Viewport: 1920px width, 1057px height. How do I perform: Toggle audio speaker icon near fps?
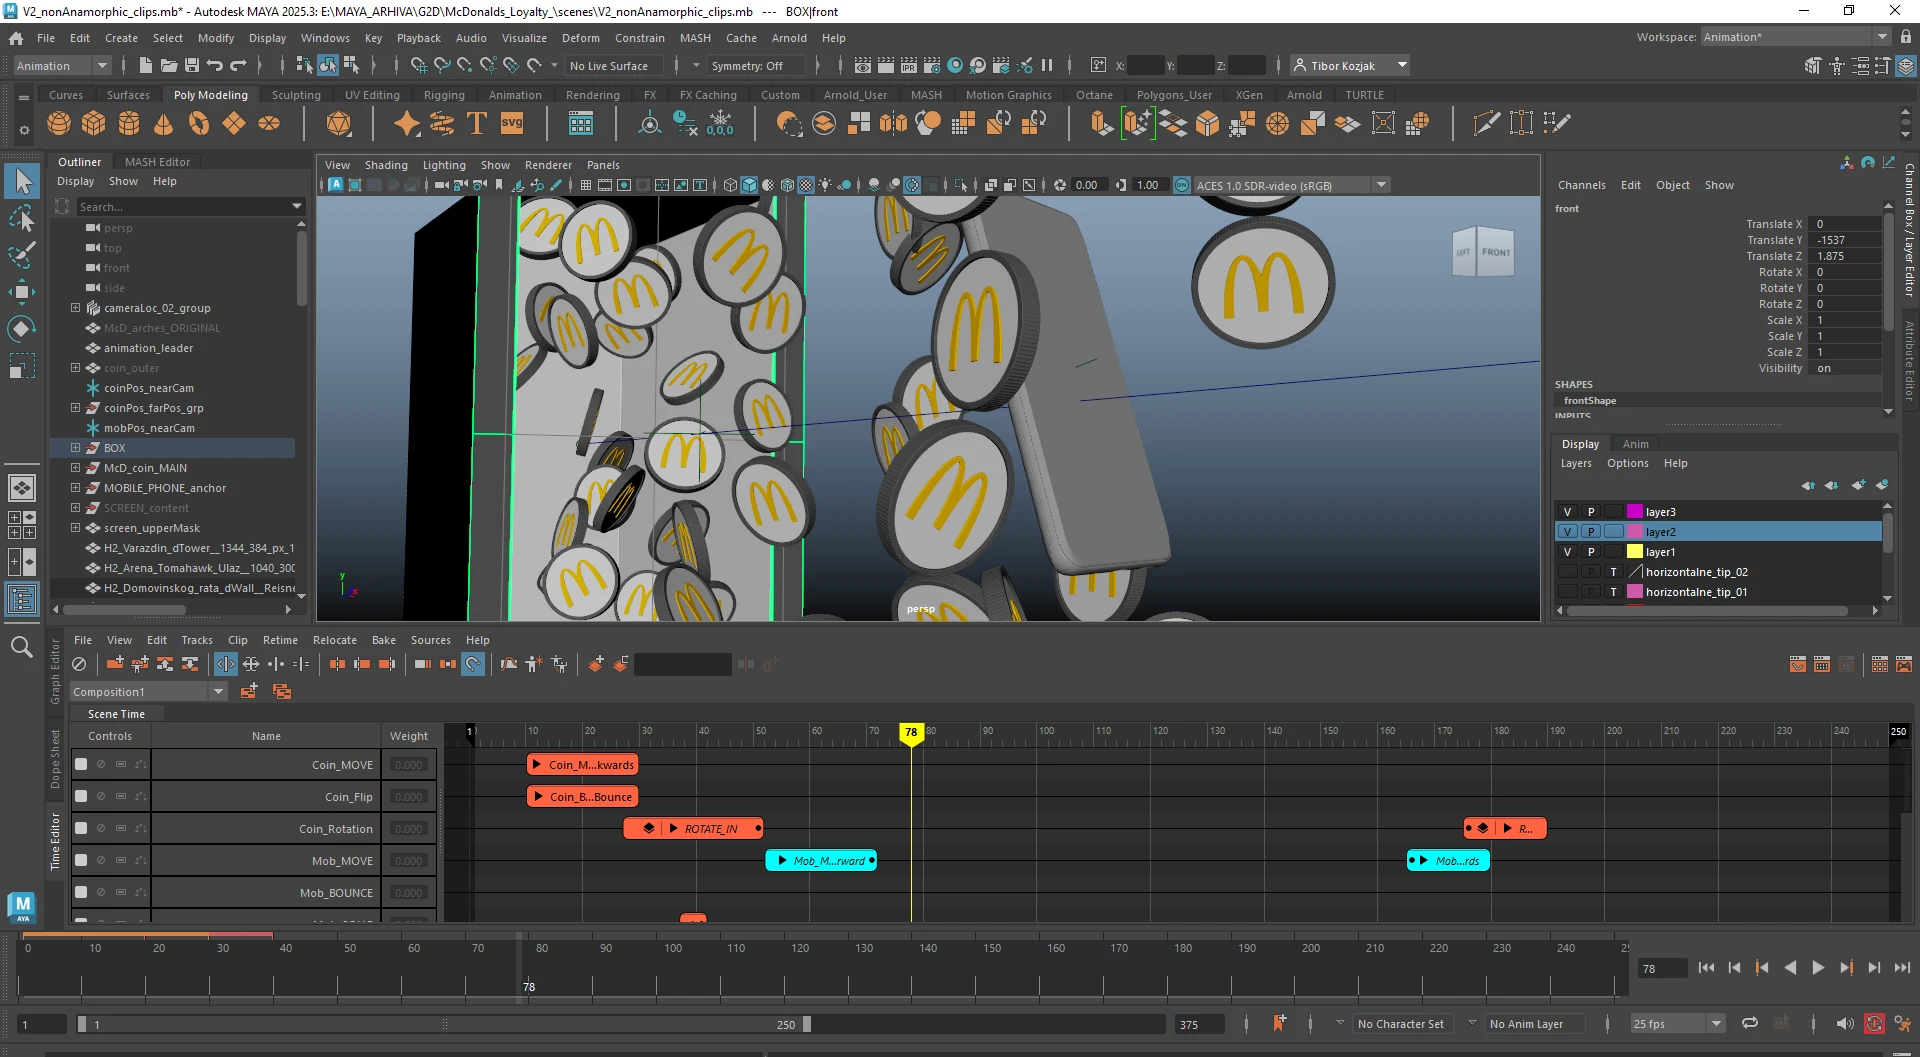[1845, 1024]
